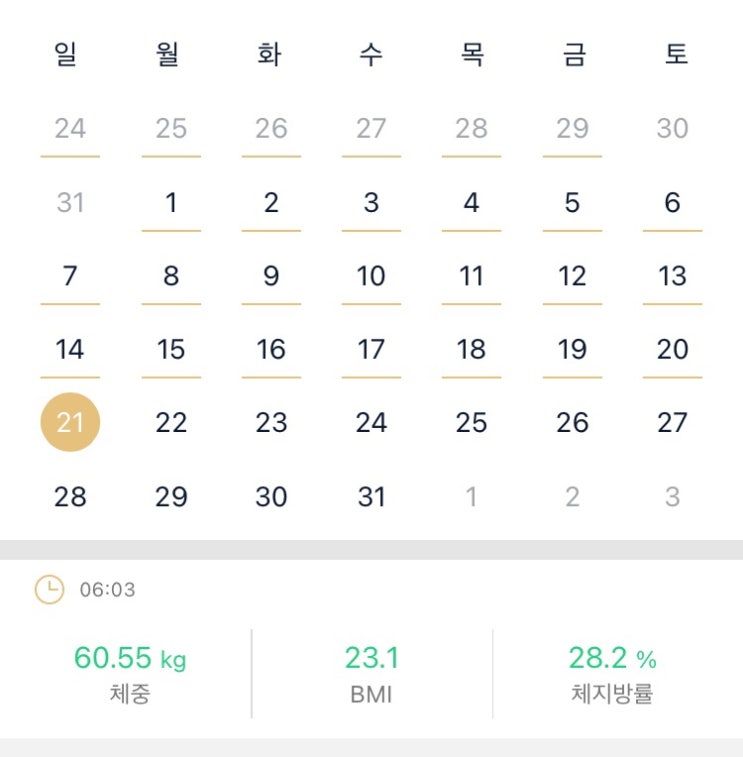743x757 pixels.
Task: Select date 15 on the calendar
Action: pos(171,349)
